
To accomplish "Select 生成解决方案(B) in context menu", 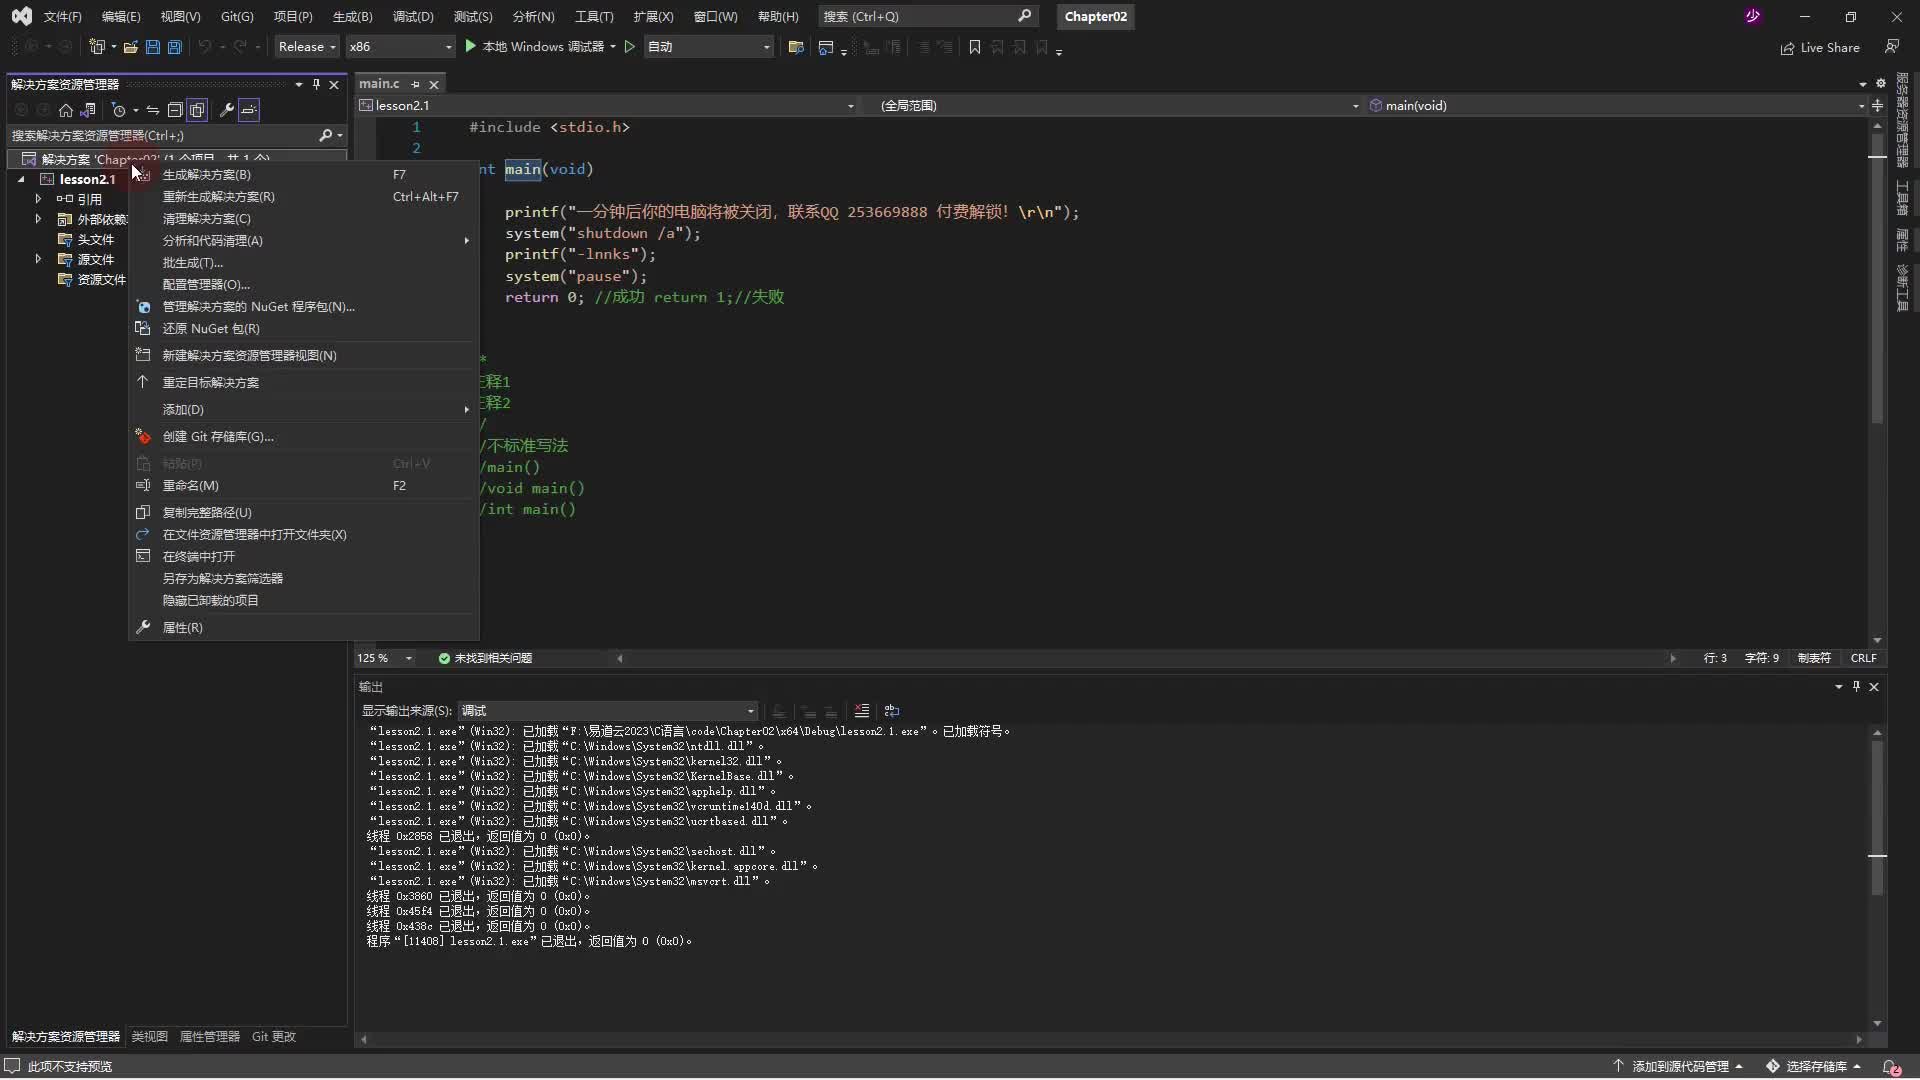I will [x=304, y=174].
